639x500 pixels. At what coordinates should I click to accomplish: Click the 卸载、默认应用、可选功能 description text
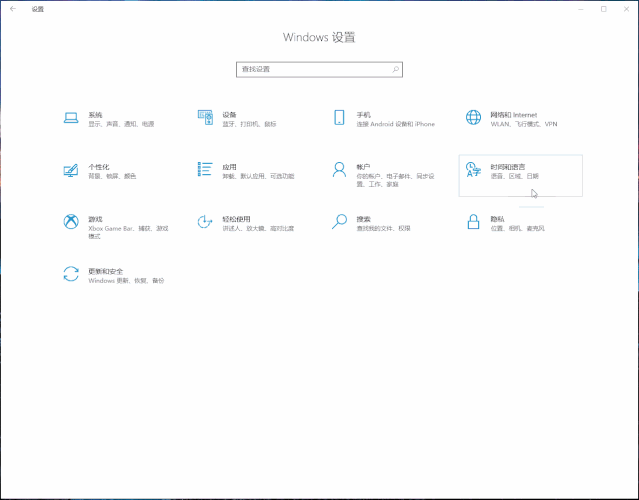pos(258,176)
